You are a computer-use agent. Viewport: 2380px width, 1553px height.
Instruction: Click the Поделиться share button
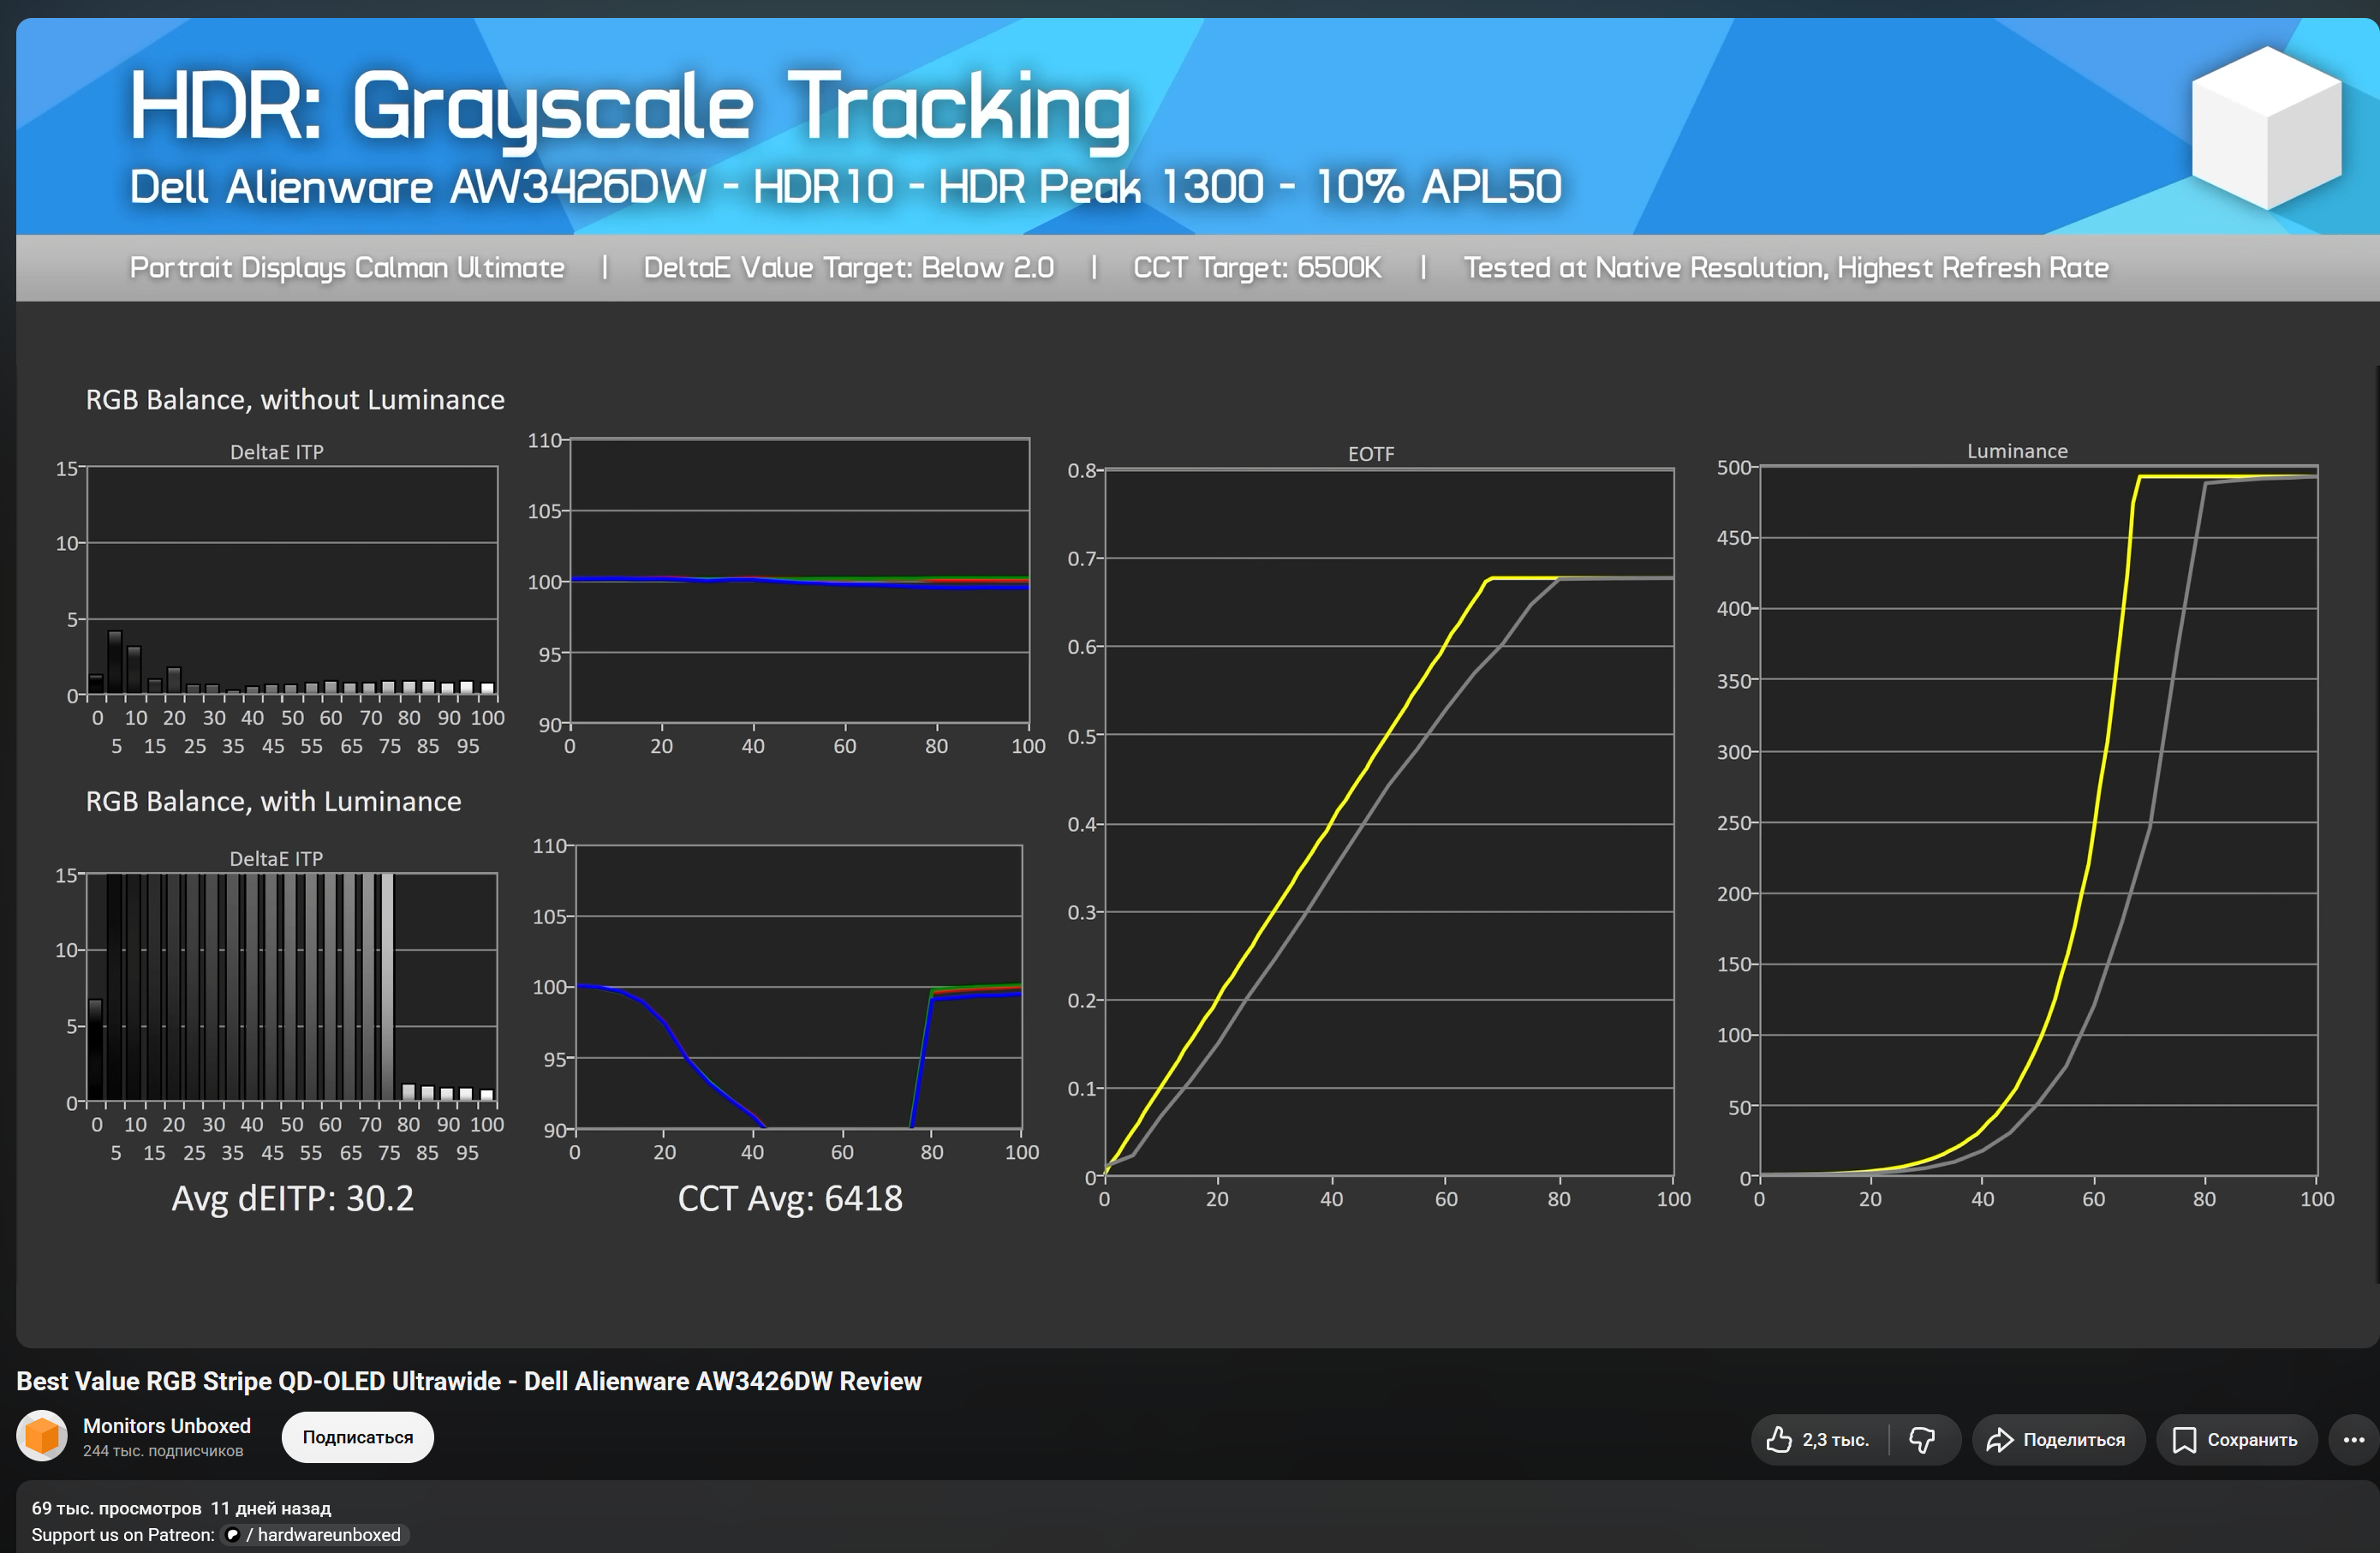coord(2058,1439)
